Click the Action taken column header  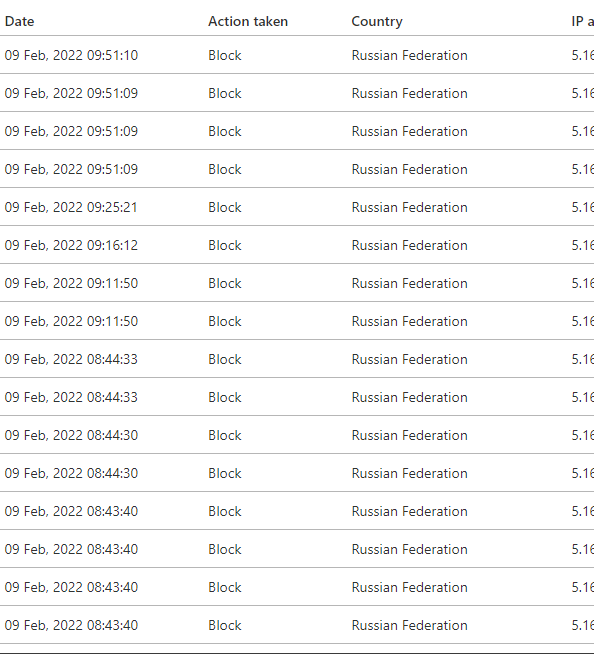pos(248,21)
